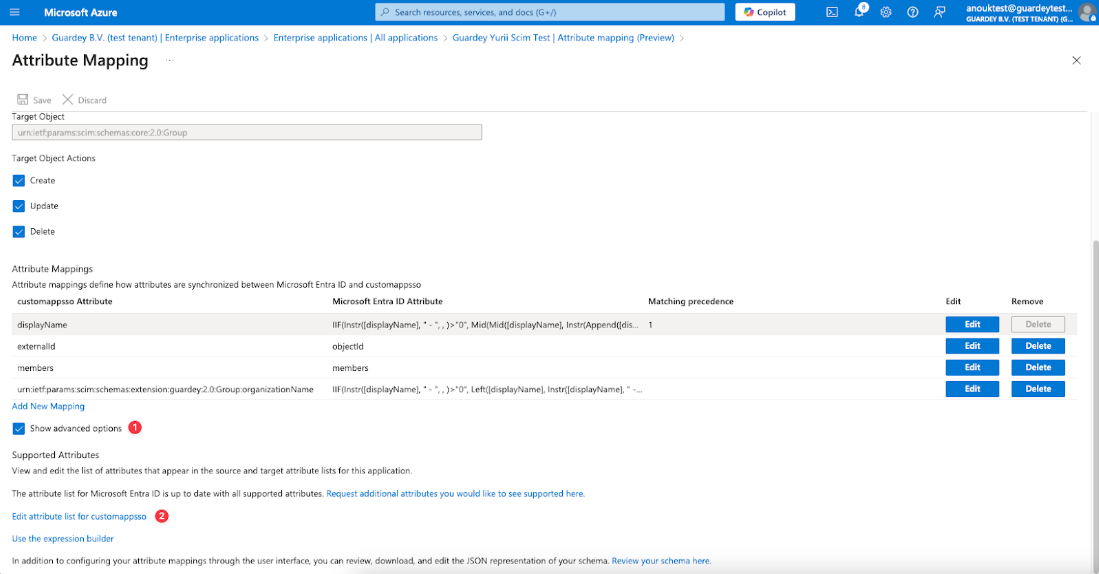Viewport: 1099px width, 574px height.
Task: Click the search resources input field
Action: click(x=550, y=12)
